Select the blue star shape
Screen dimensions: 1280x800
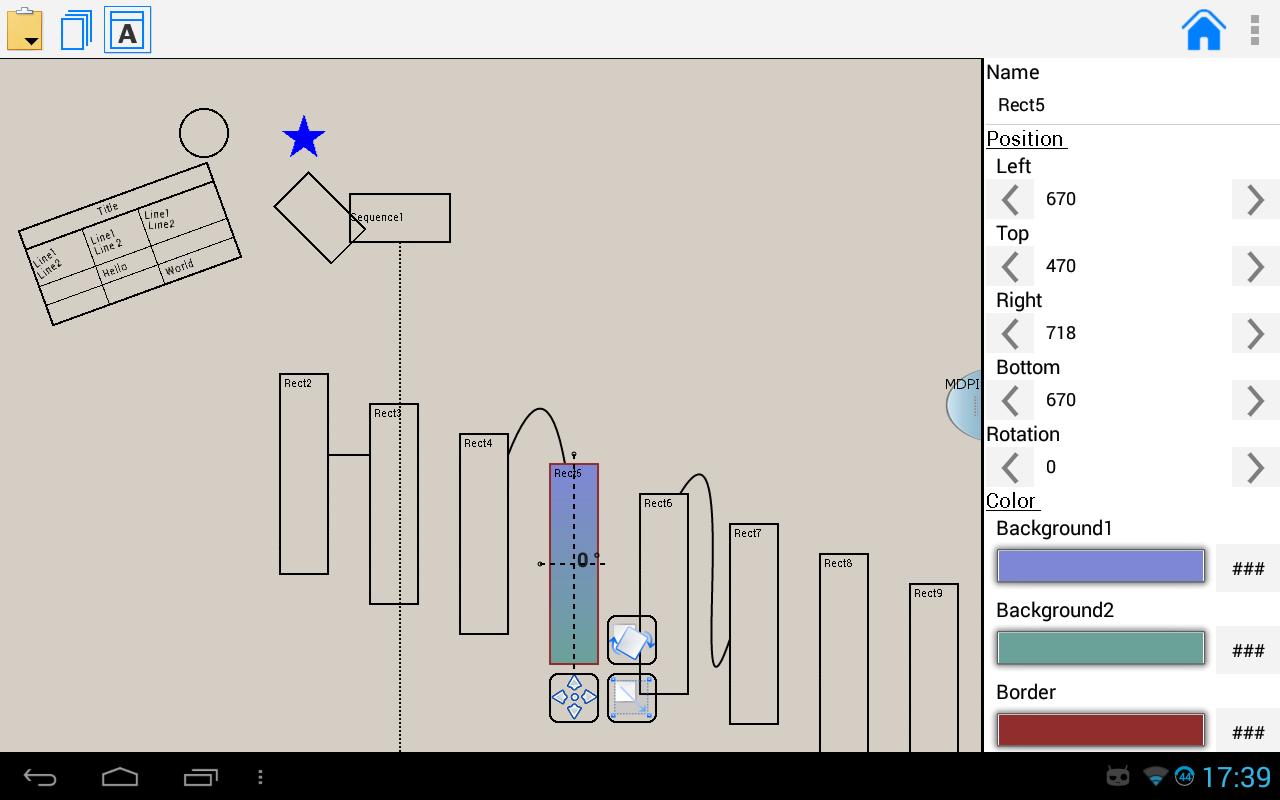click(x=304, y=137)
